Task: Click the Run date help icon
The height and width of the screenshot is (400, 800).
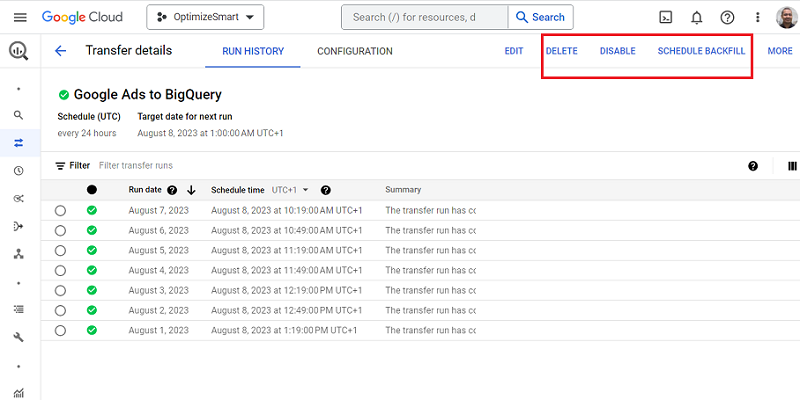Action: 172,190
